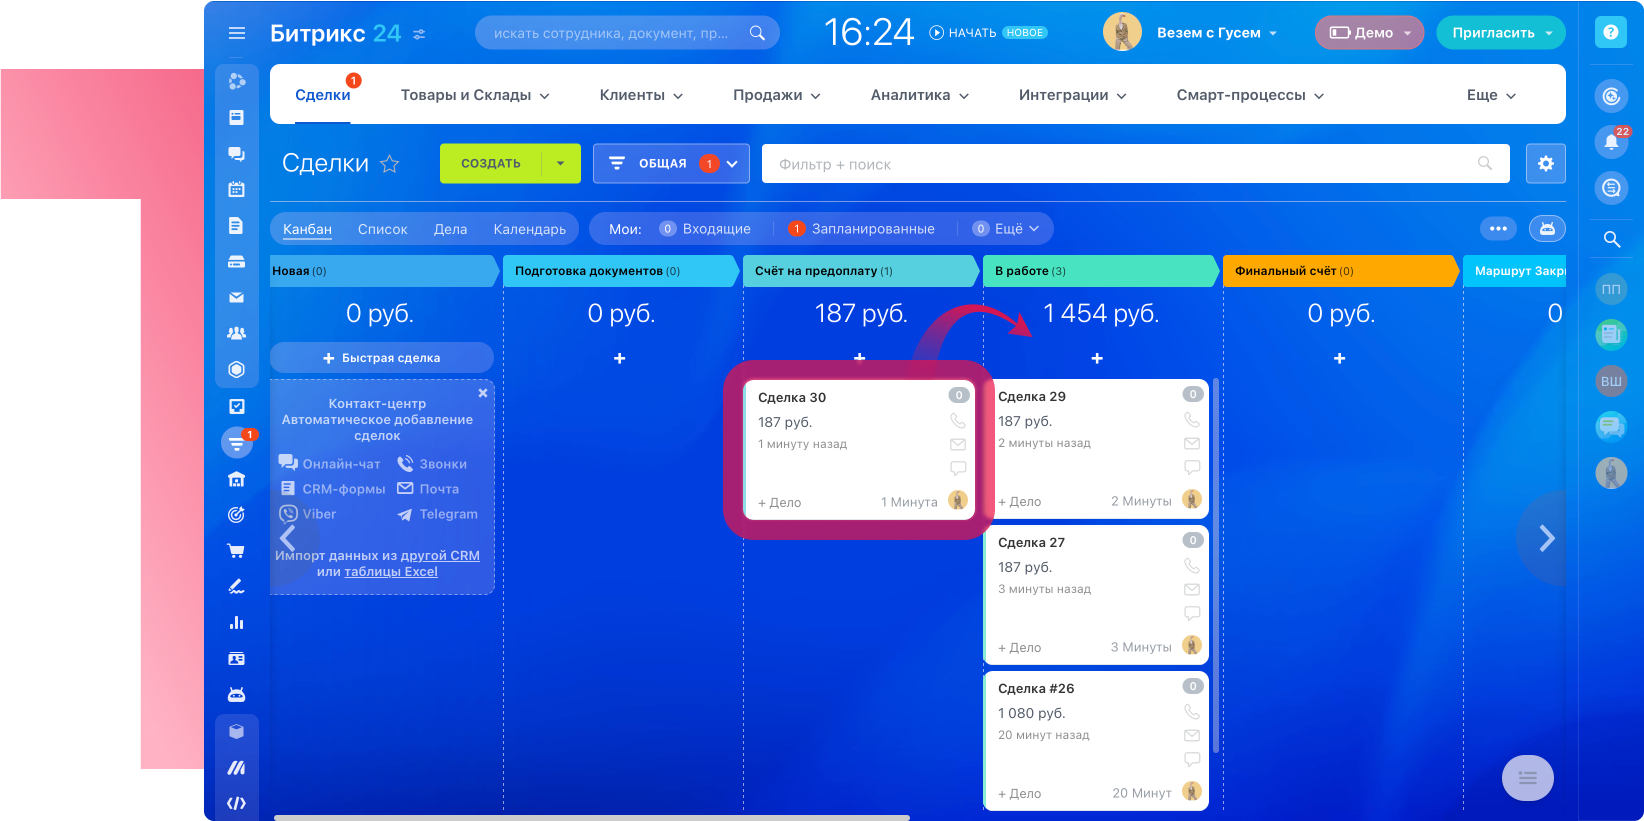
Task: Open the notifications bell
Action: tap(1611, 141)
